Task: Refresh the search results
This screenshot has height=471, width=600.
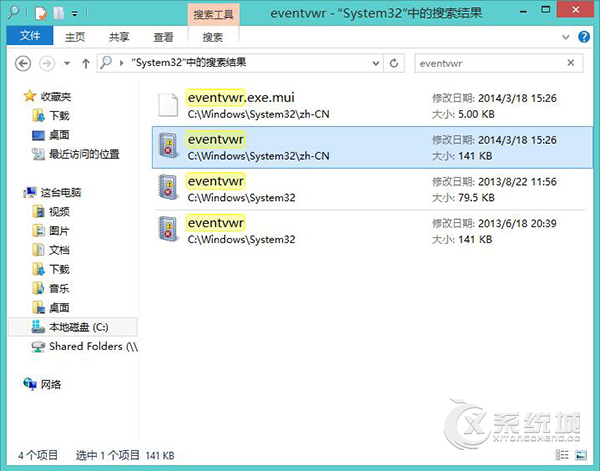Action: pyautogui.click(x=394, y=63)
